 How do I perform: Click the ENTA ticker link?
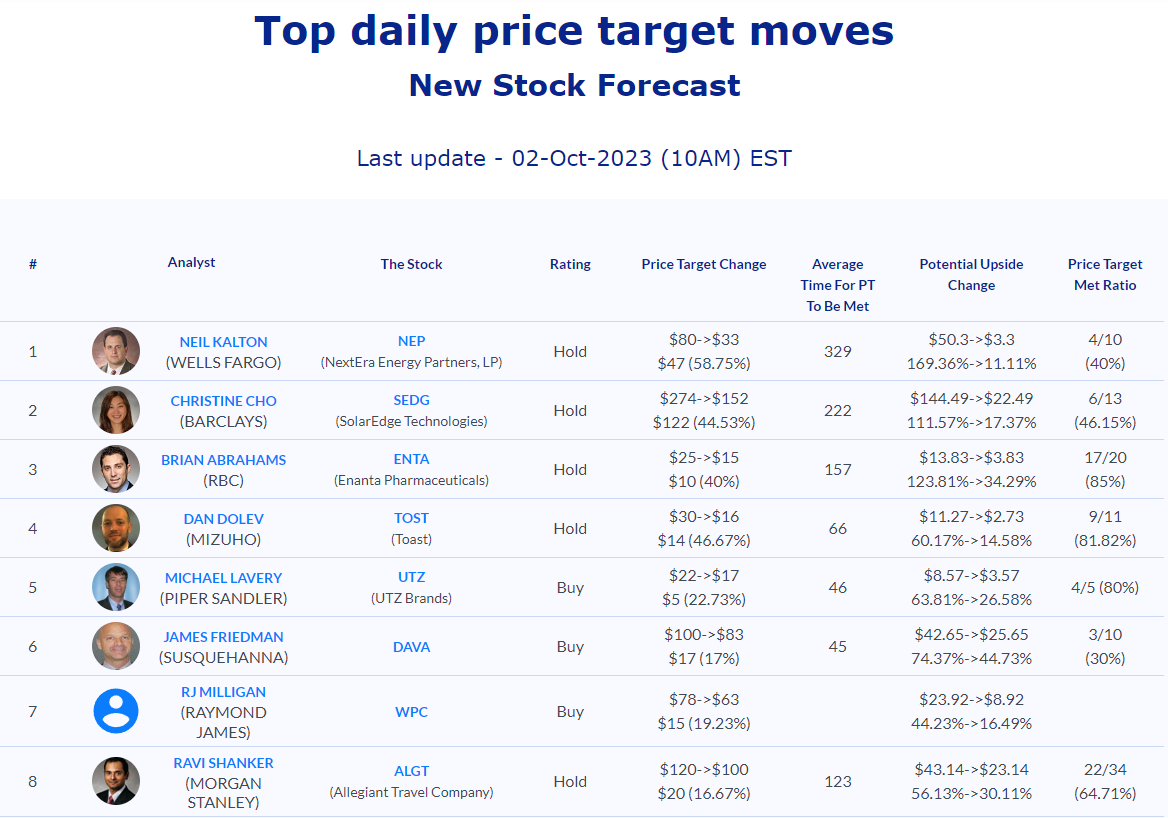click(x=411, y=458)
